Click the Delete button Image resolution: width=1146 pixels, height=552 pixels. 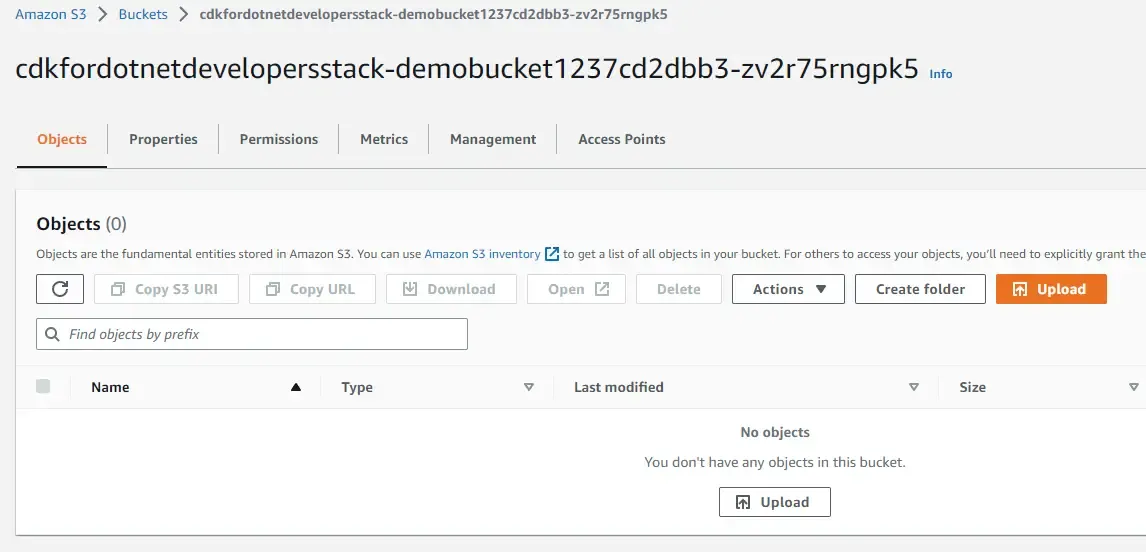(678, 289)
